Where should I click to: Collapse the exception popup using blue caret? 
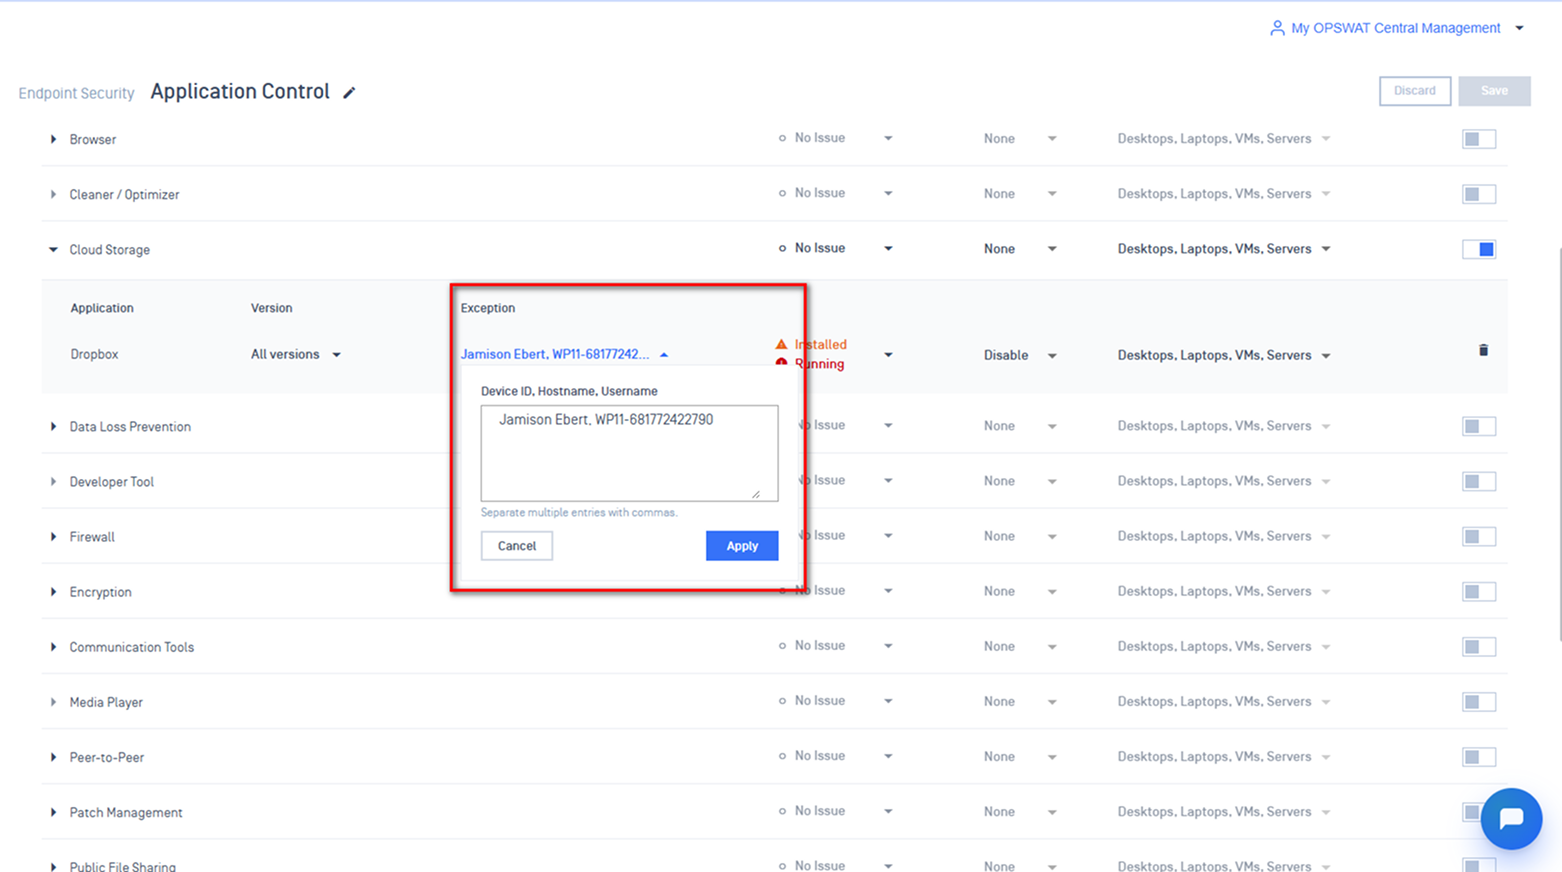click(x=664, y=355)
